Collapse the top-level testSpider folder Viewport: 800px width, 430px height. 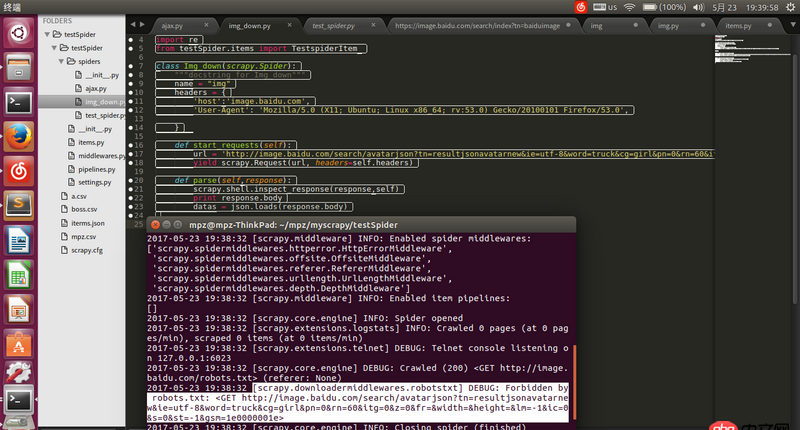point(49,34)
